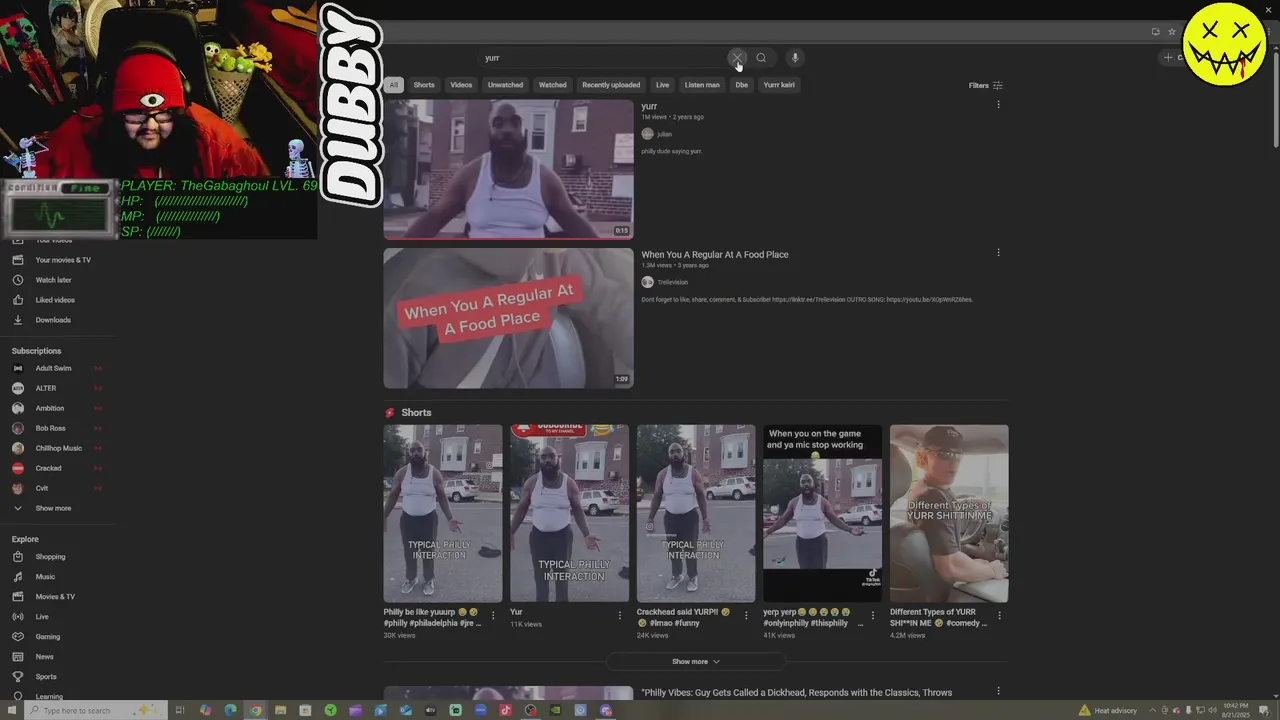The height and width of the screenshot is (720, 1280).
Task: Open Learning in Explore sidebar
Action: pyautogui.click(x=49, y=696)
